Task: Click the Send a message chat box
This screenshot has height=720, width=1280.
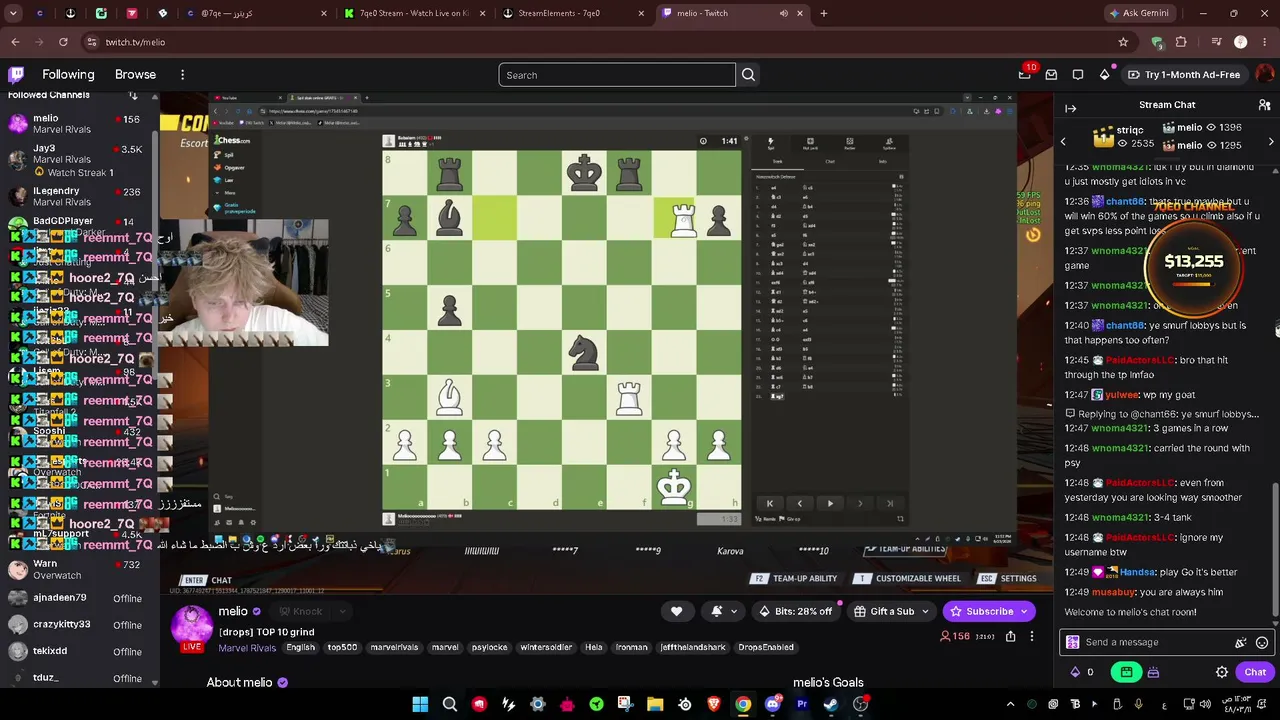Action: pos(1165,642)
